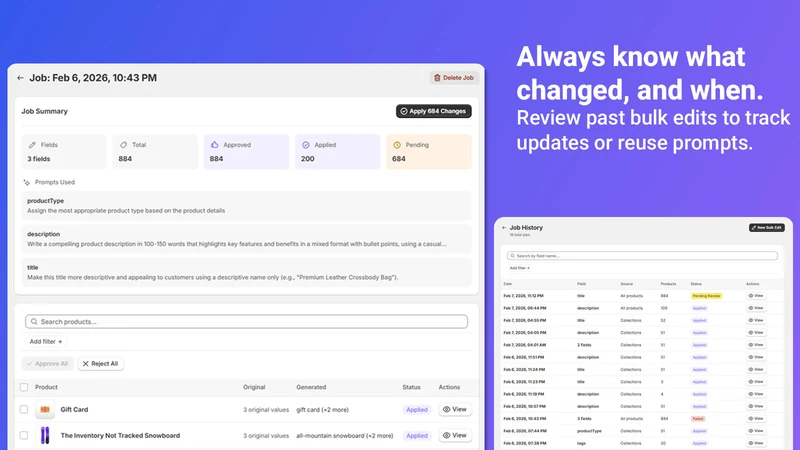The height and width of the screenshot is (450, 800).
Task: View the Feb 6, 11:19 PM job
Action: (756, 394)
